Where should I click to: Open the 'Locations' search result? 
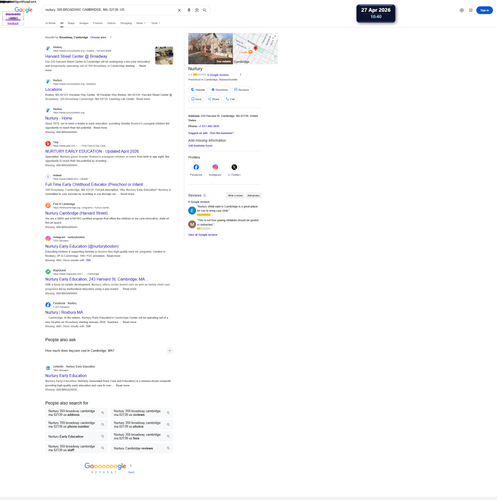coord(54,89)
